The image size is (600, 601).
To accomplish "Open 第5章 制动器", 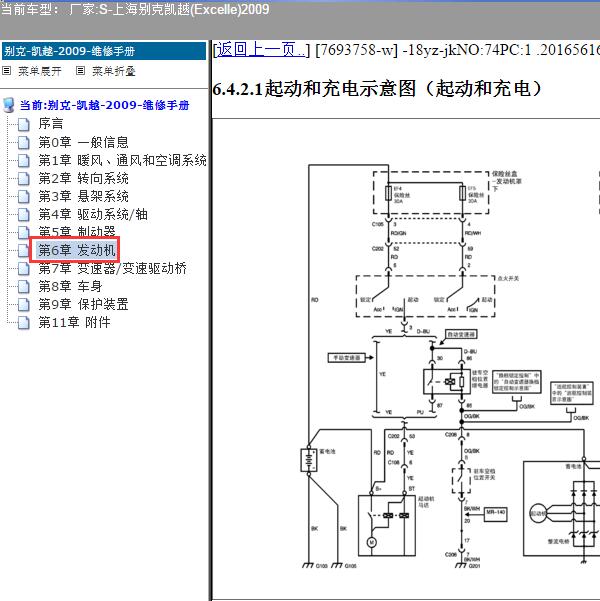I will coord(77,231).
